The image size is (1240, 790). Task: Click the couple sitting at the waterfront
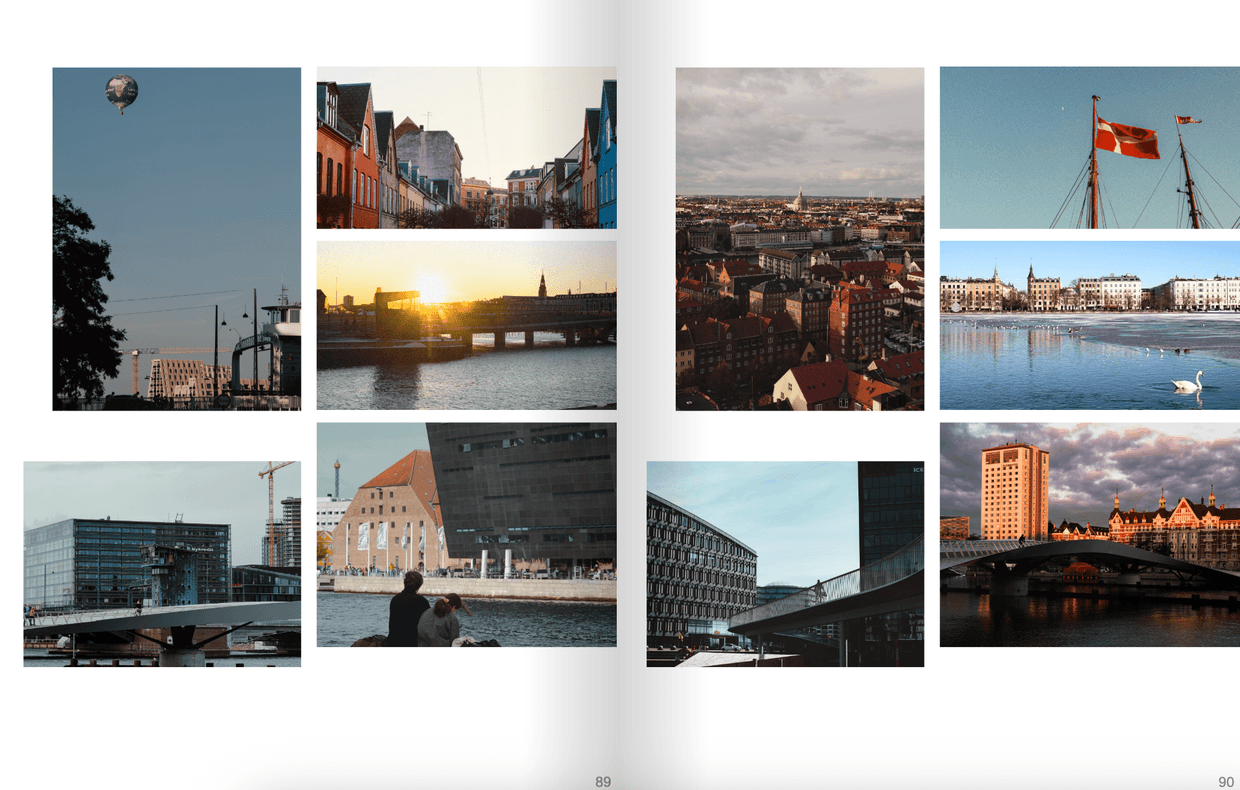(x=427, y=613)
